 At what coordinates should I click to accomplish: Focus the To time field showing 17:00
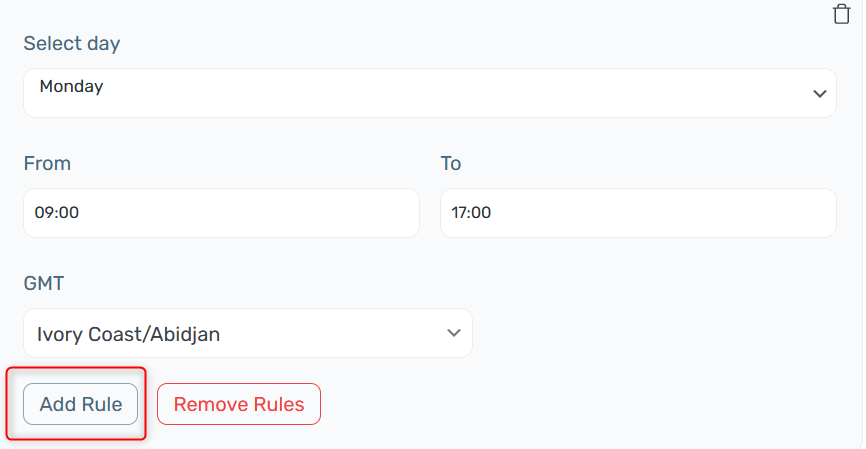[x=638, y=213]
